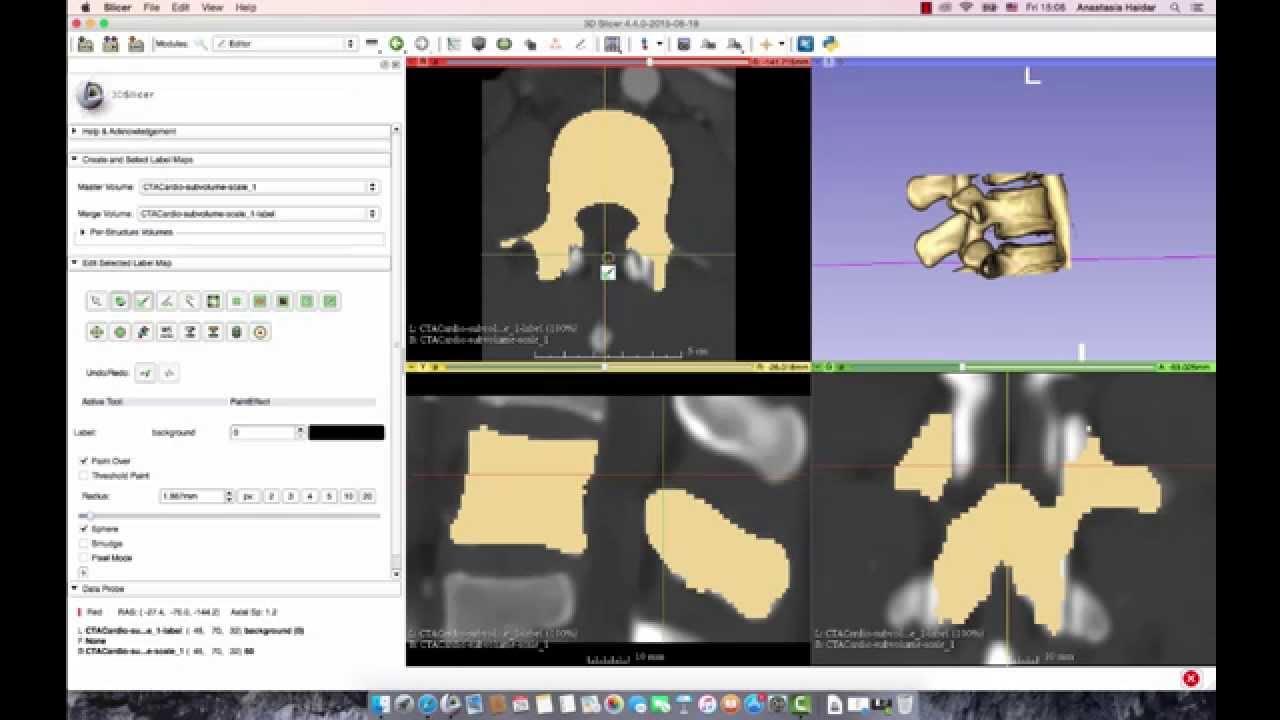Image resolution: width=1280 pixels, height=720 pixels.
Task: Click the next module grey arrow
Action: (x=421, y=44)
